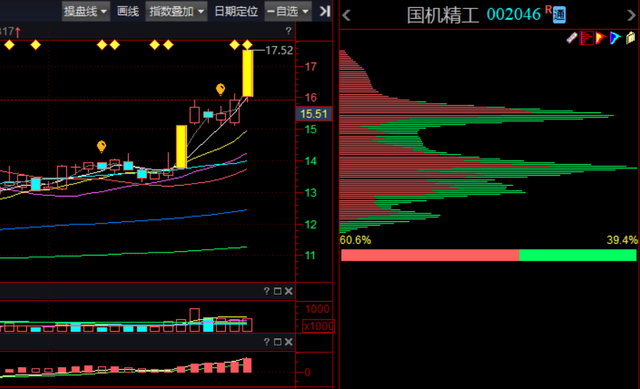Maximize the volume indicator sub-panel

tap(278, 291)
